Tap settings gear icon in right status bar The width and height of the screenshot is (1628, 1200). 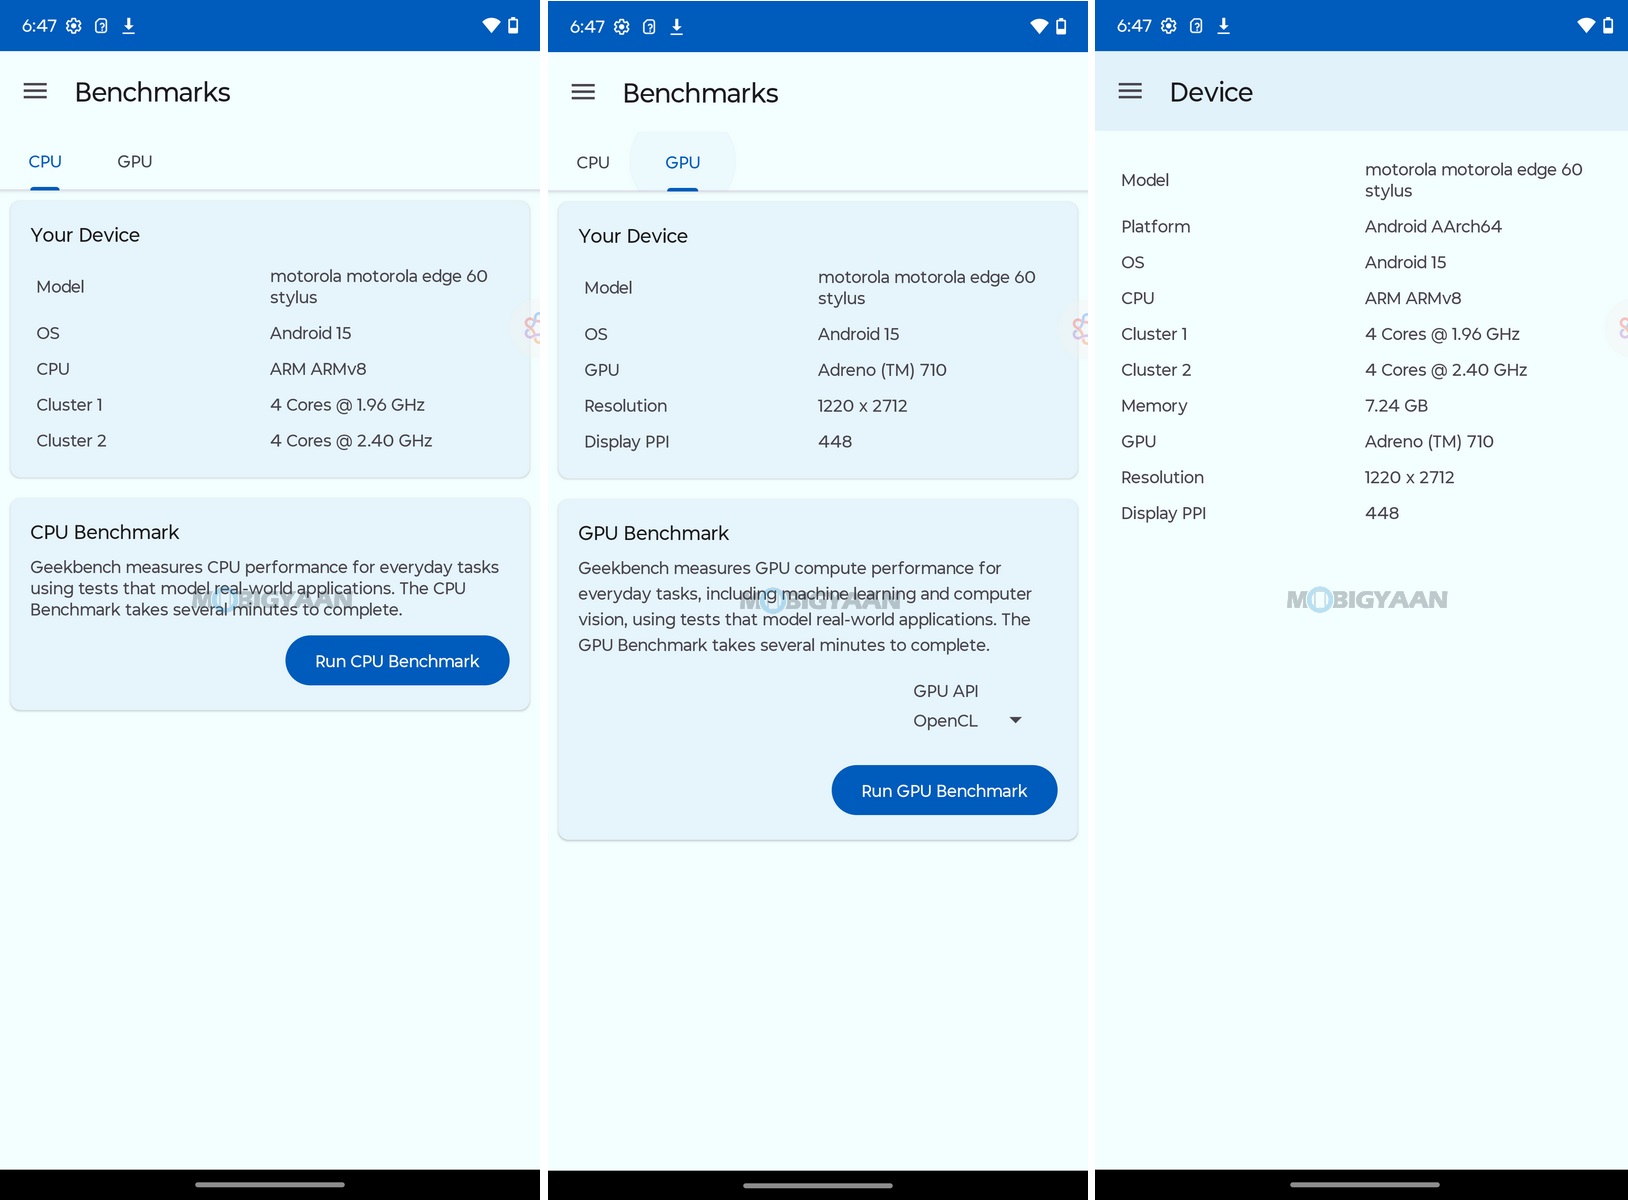click(x=1169, y=26)
